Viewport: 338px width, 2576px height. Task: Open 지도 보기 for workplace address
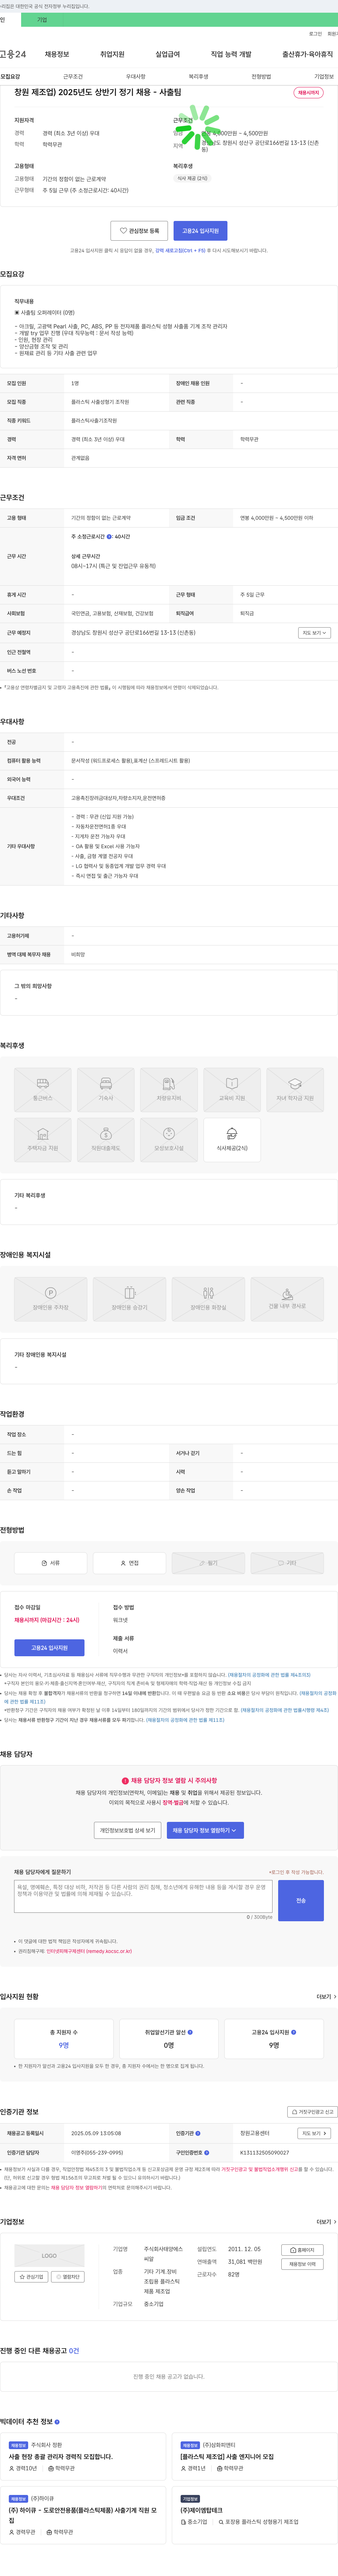pos(314,633)
